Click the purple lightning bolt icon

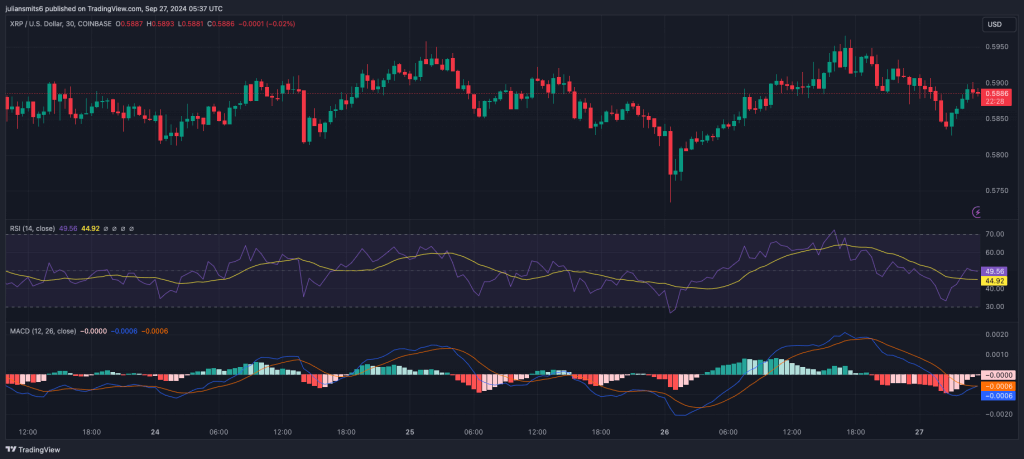[x=977, y=212]
